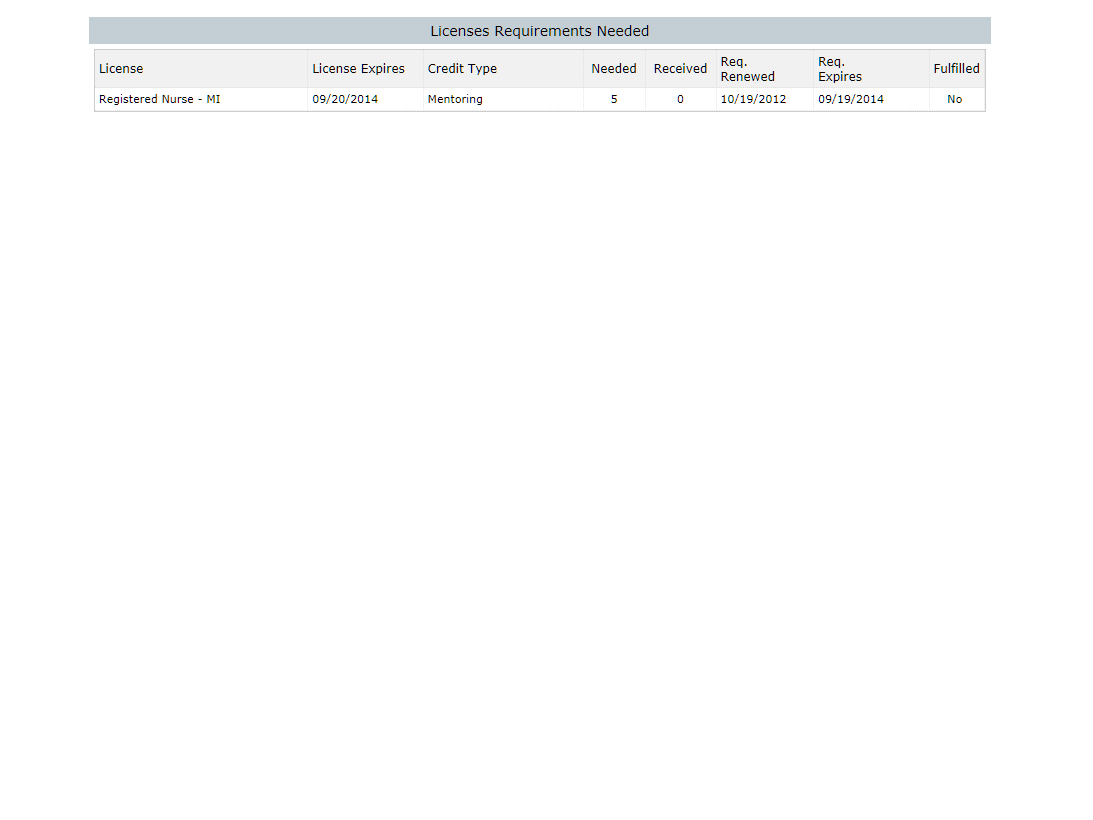Click the empty white area below the table
1093x820 pixels.
point(540,450)
